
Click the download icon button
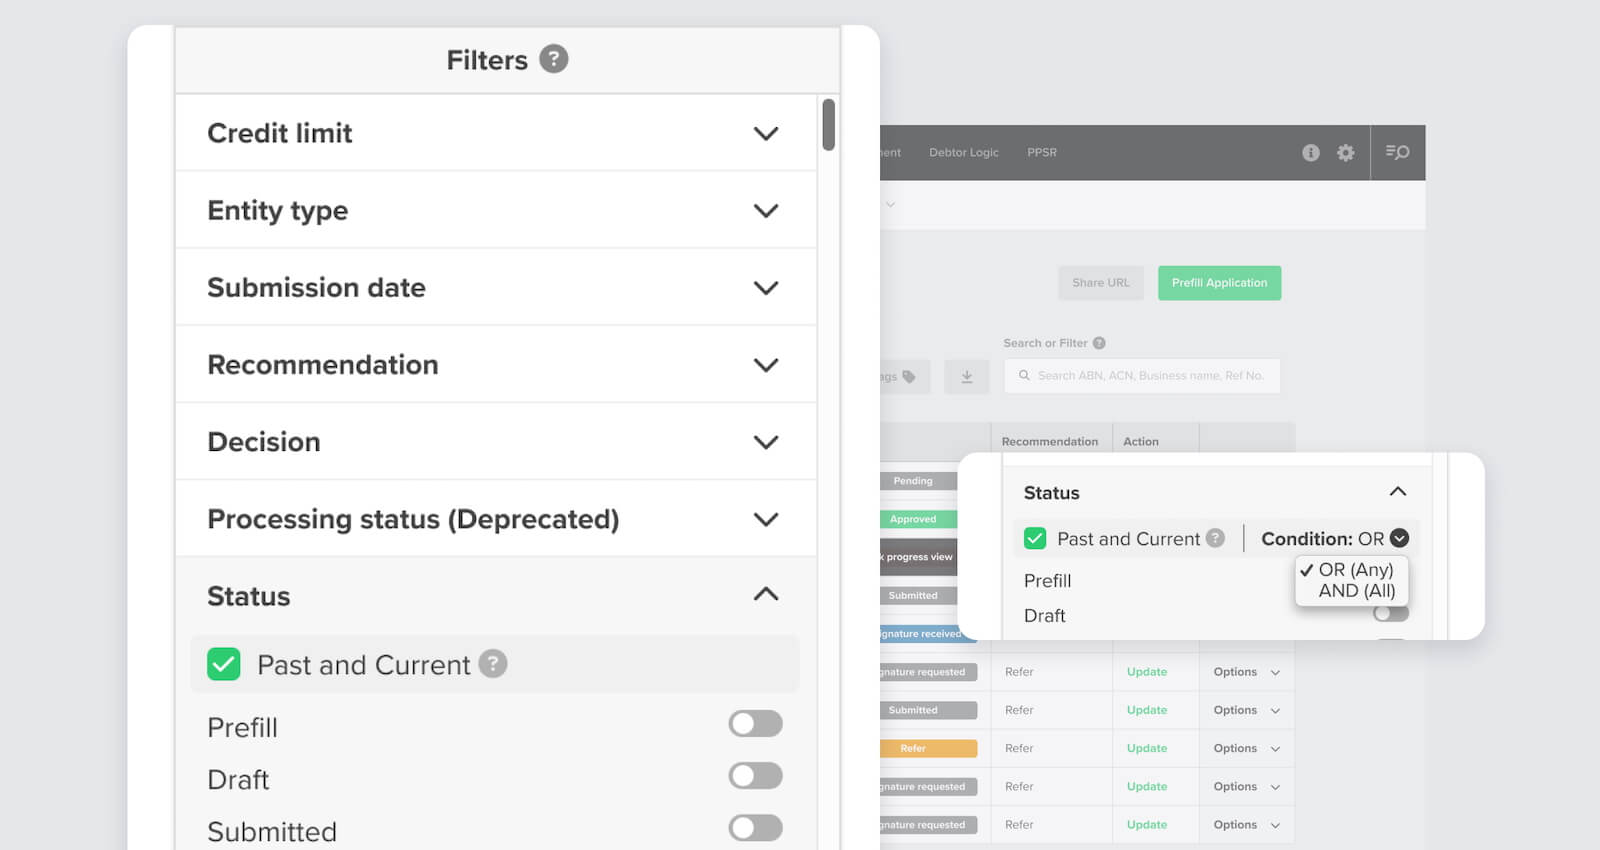[x=966, y=377]
